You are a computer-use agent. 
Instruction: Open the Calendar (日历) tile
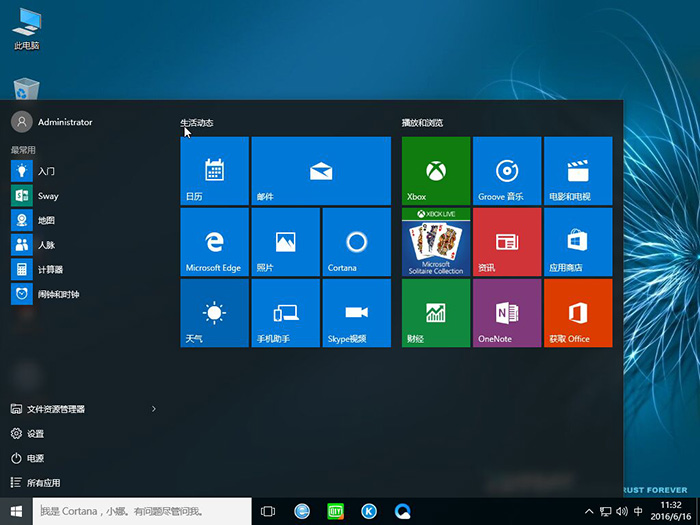(214, 171)
